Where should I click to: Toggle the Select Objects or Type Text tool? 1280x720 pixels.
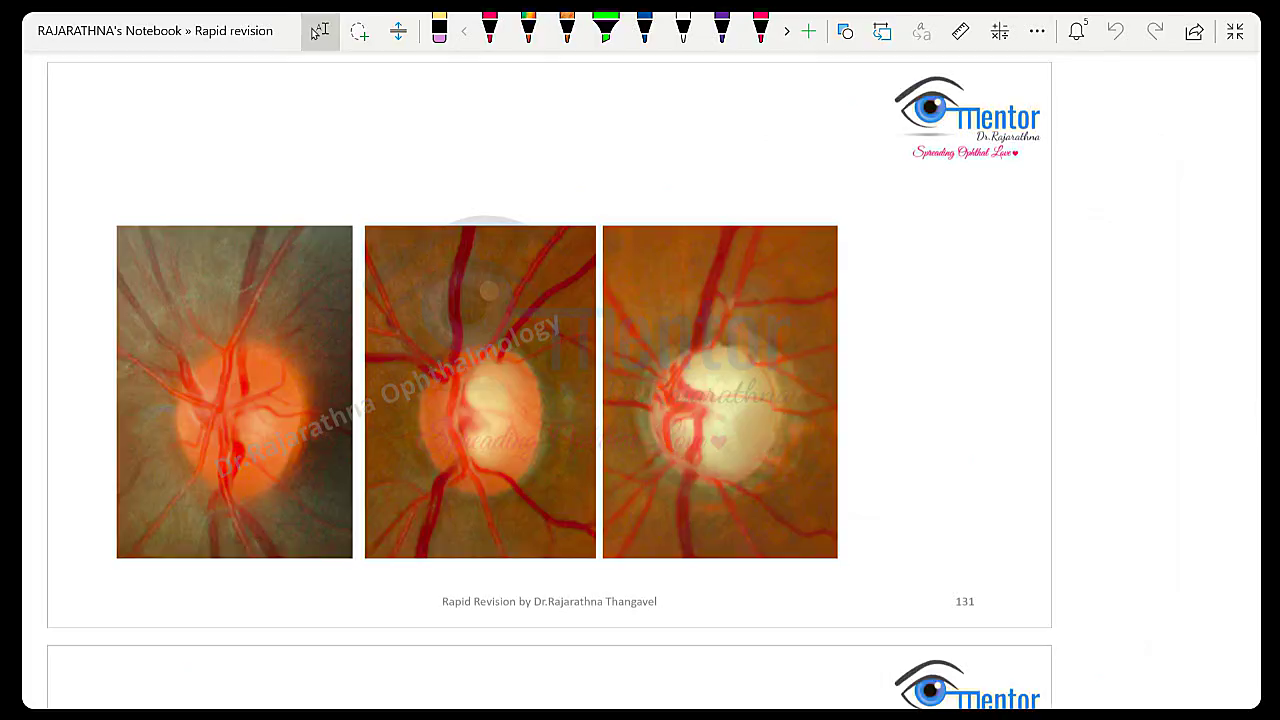pos(320,32)
